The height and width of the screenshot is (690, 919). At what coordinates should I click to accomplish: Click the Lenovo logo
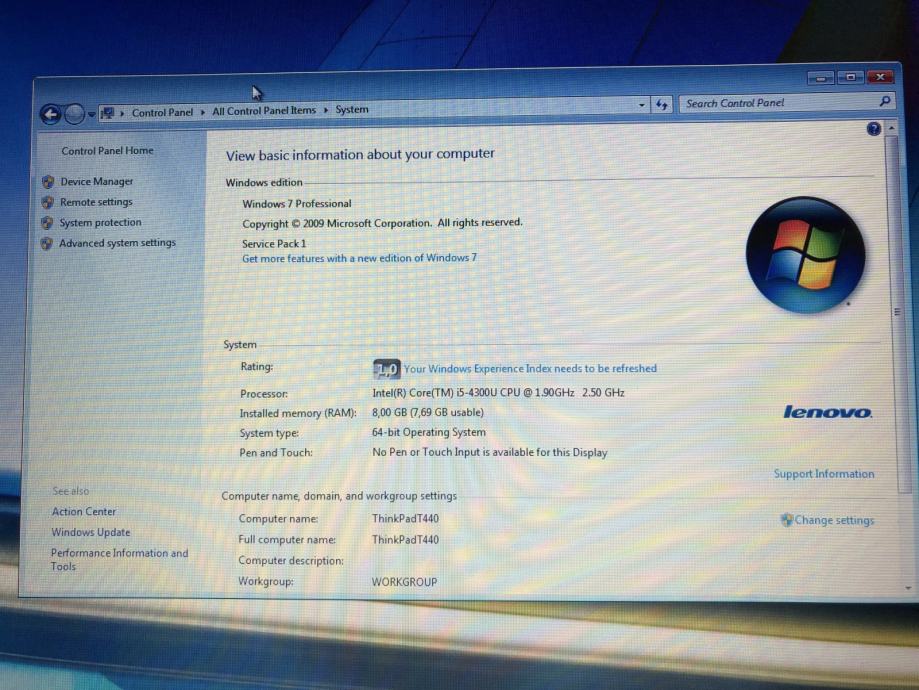[828, 412]
